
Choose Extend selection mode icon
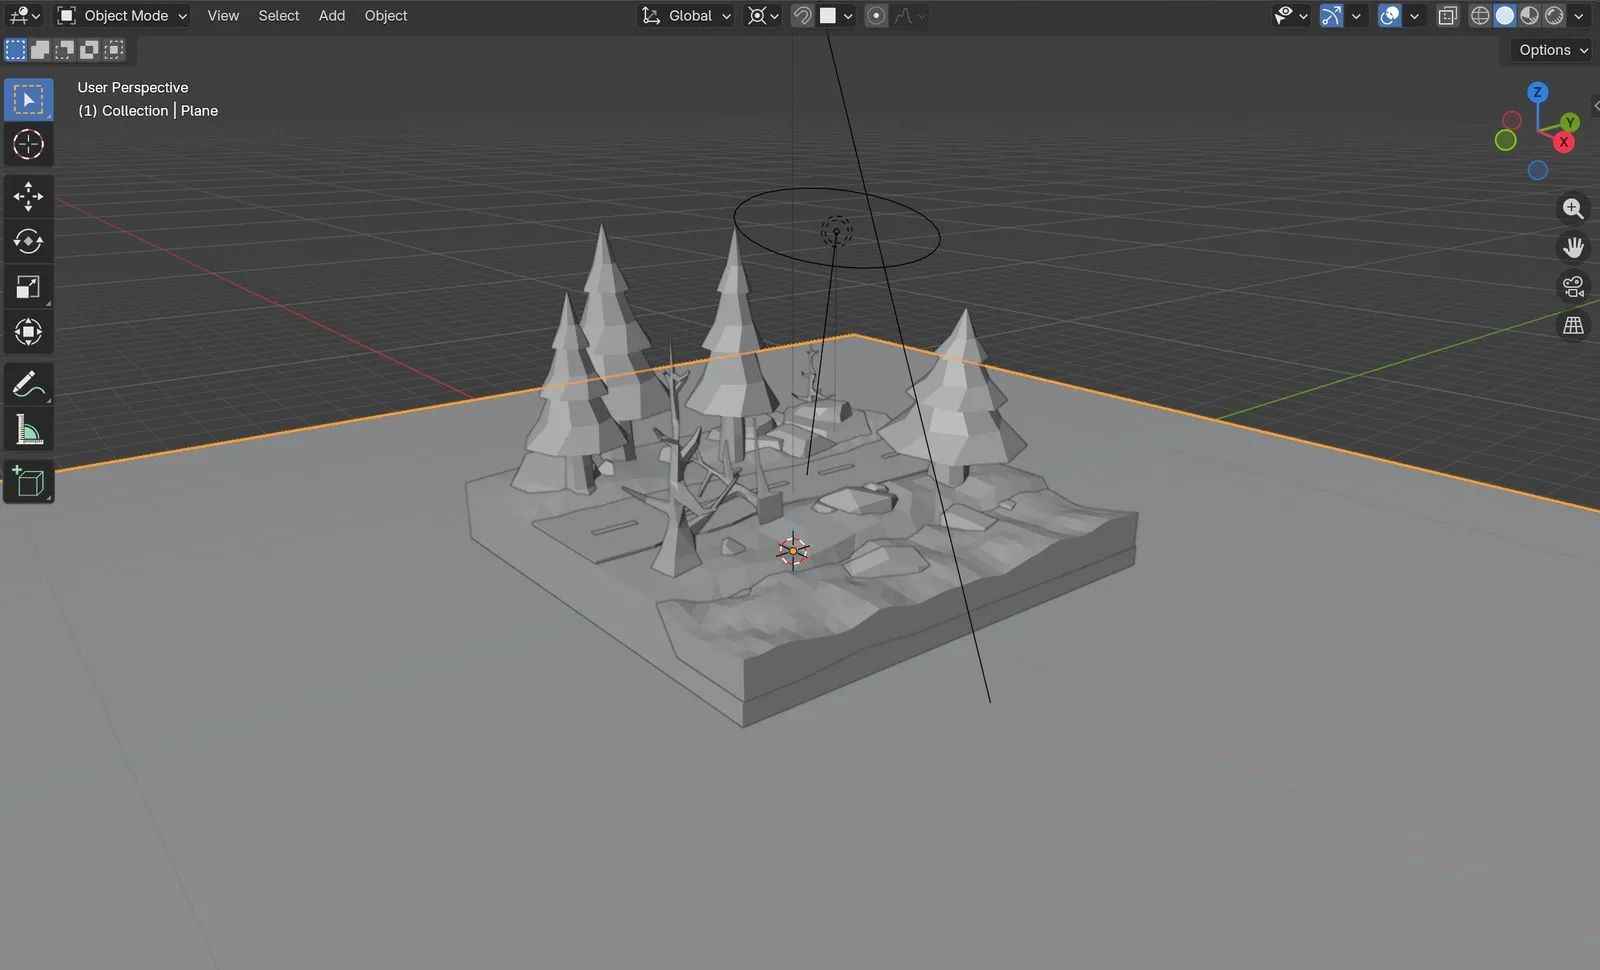point(40,50)
